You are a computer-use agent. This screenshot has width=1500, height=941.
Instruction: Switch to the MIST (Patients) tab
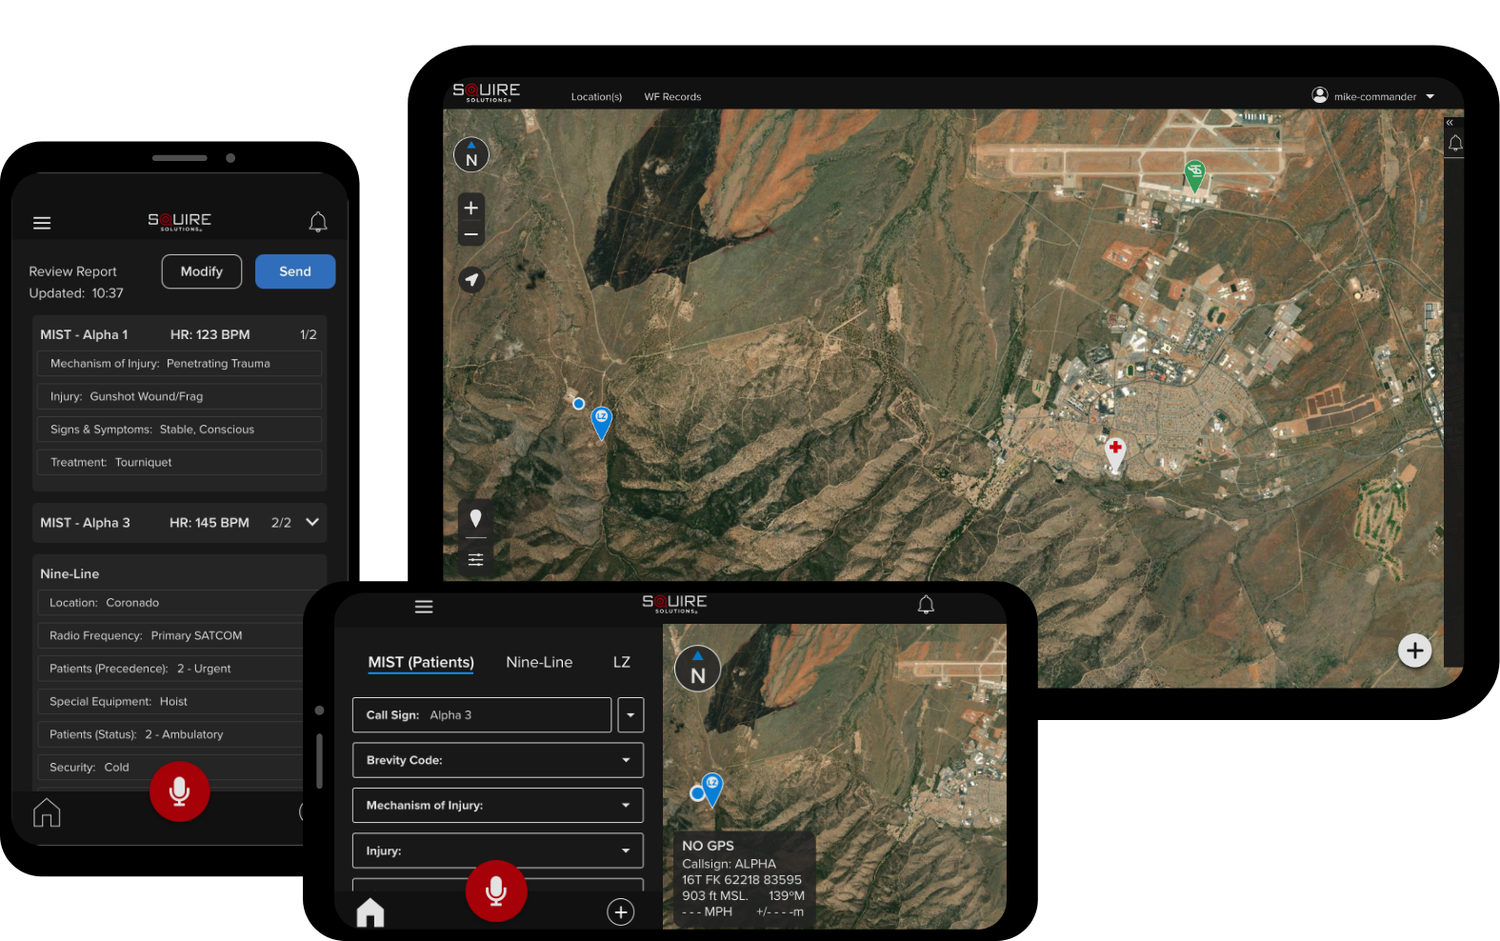tap(421, 662)
